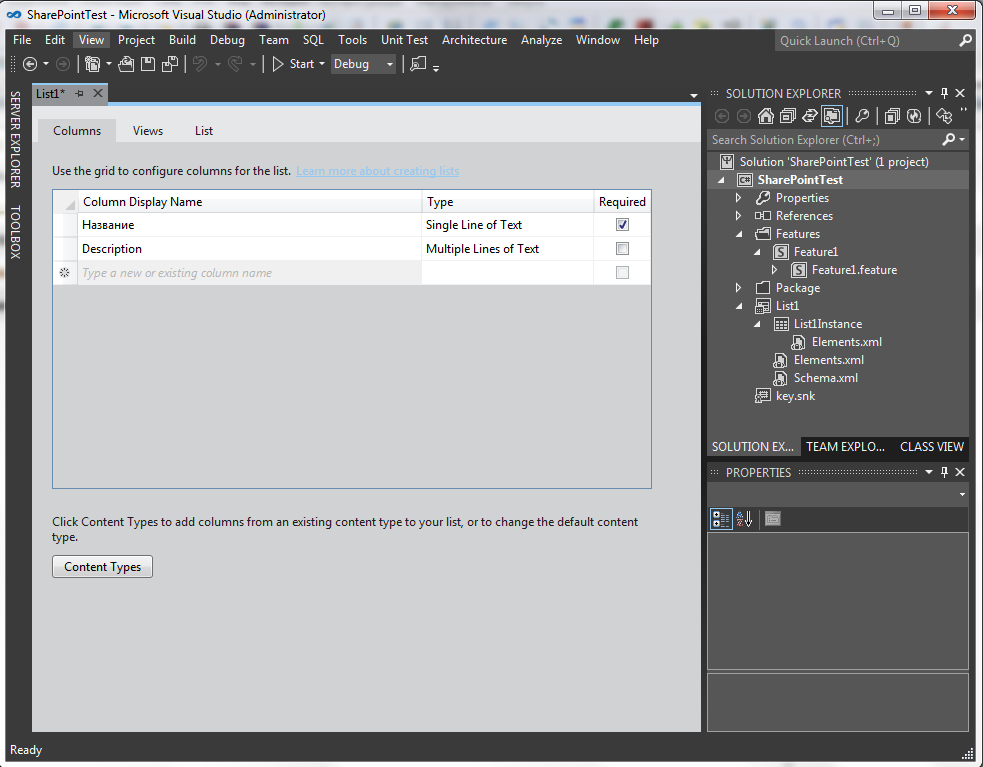Viewport: 983px width, 767px height.
Task: Enable Show All Files in Solution Explorer
Action: tap(832, 115)
